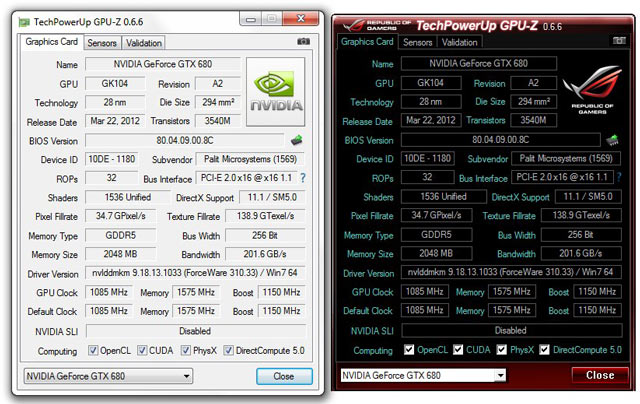
Task: Click the GPU-Z app icon in the left title bar
Action: coord(24,22)
